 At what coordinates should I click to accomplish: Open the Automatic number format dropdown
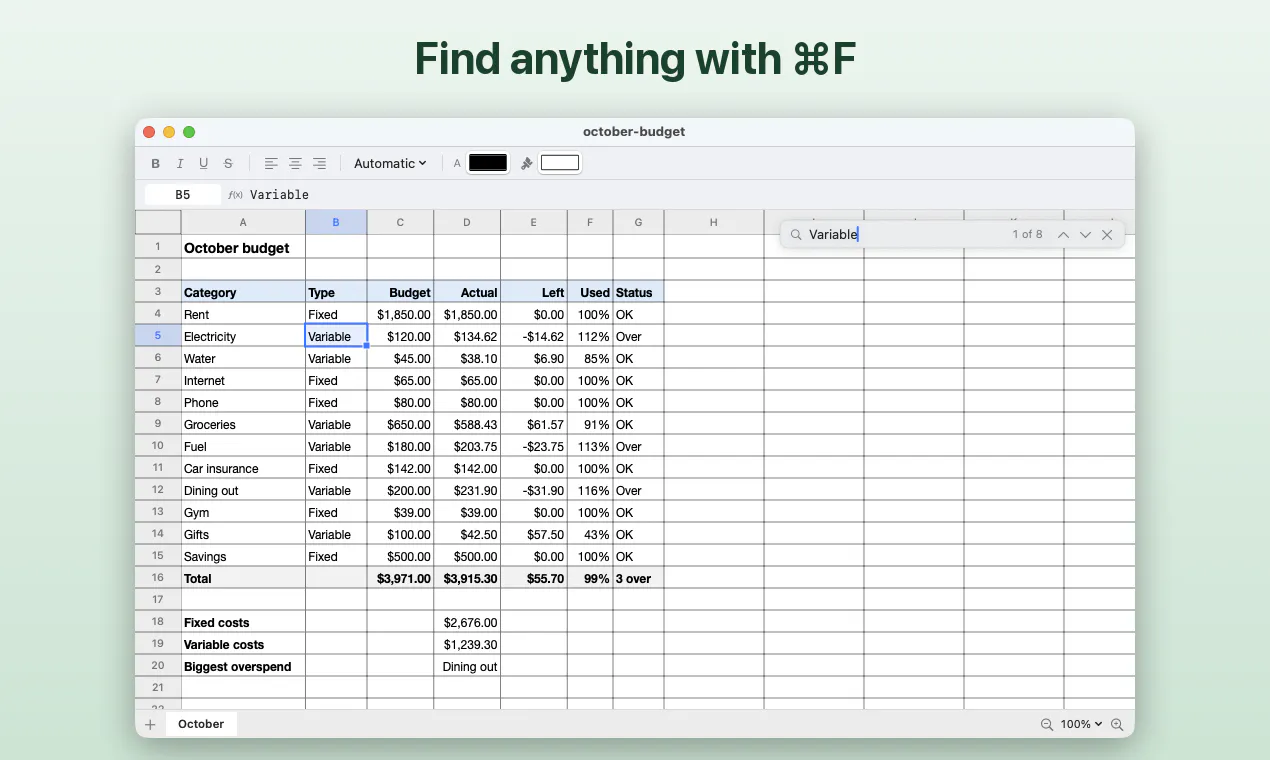(x=390, y=163)
